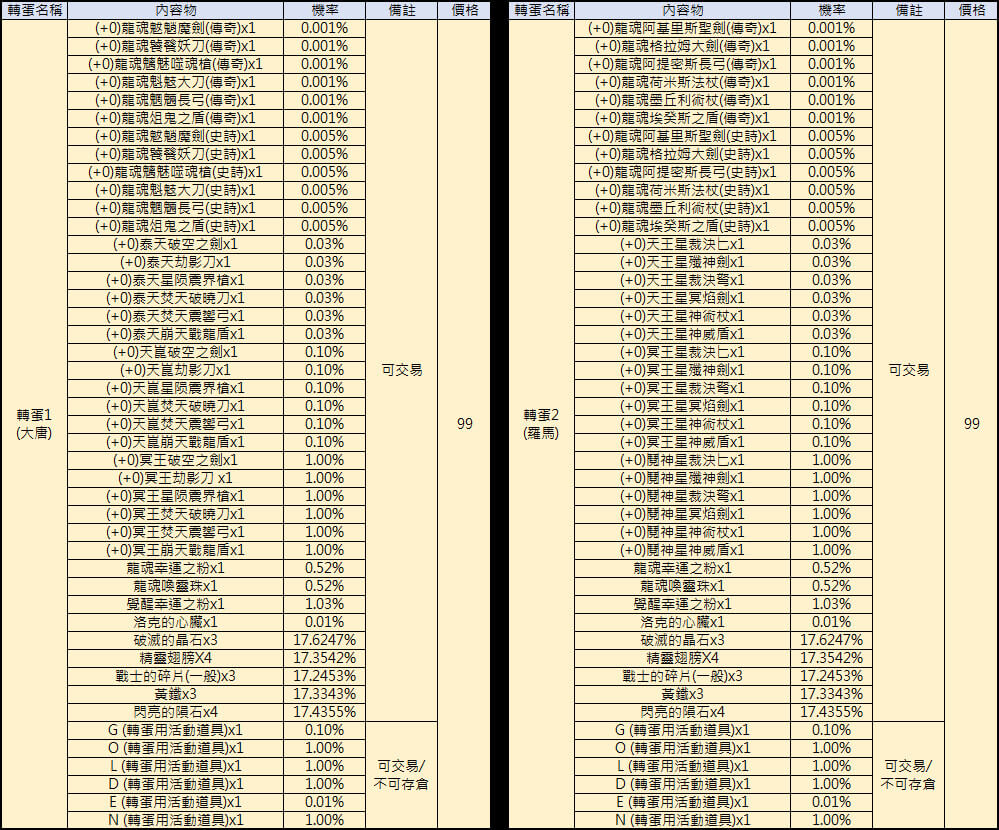
Task: Click the 轉蛋1 (大唐) gacha name cell
Action: coord(34,423)
